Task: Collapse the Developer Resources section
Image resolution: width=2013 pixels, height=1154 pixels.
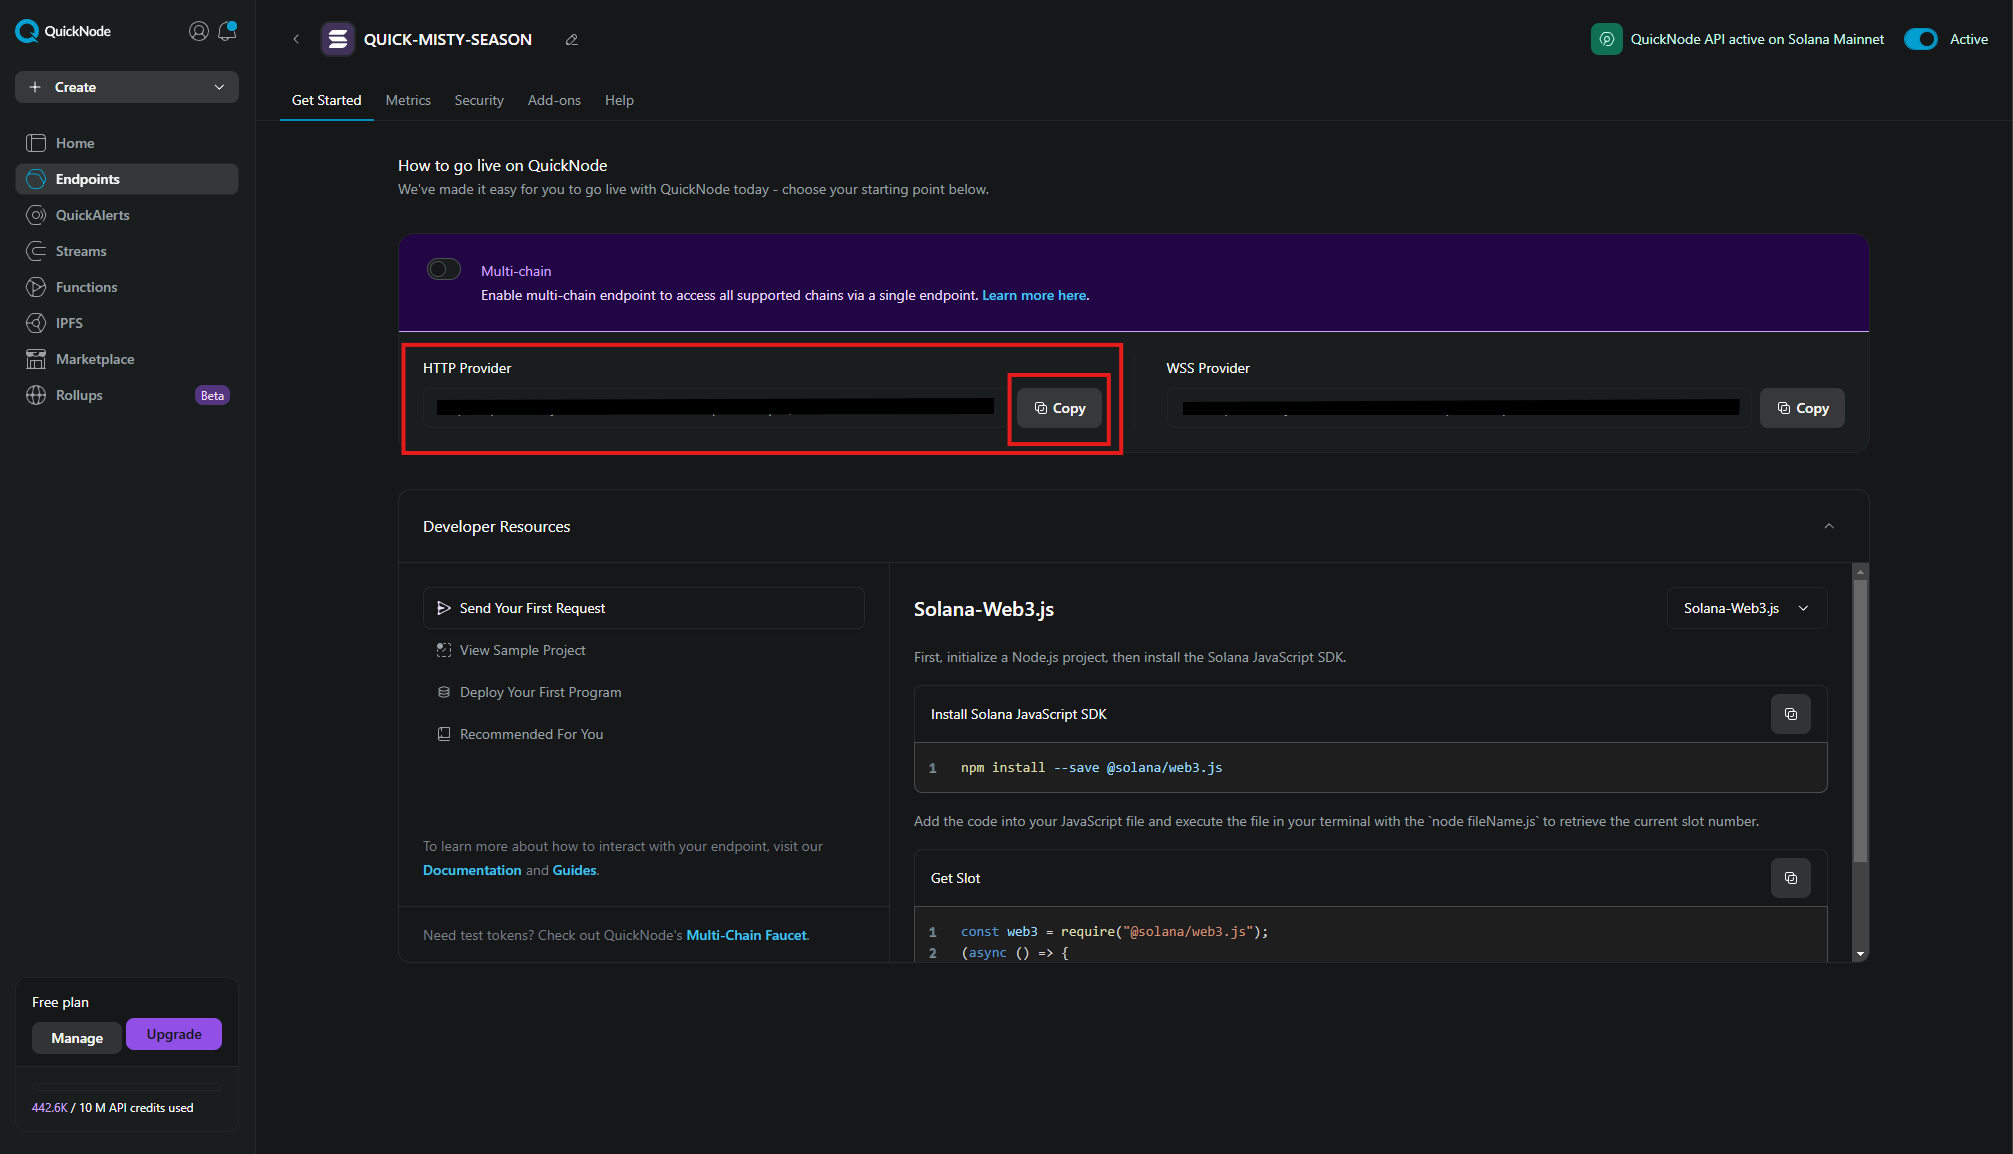Action: pyautogui.click(x=1829, y=526)
